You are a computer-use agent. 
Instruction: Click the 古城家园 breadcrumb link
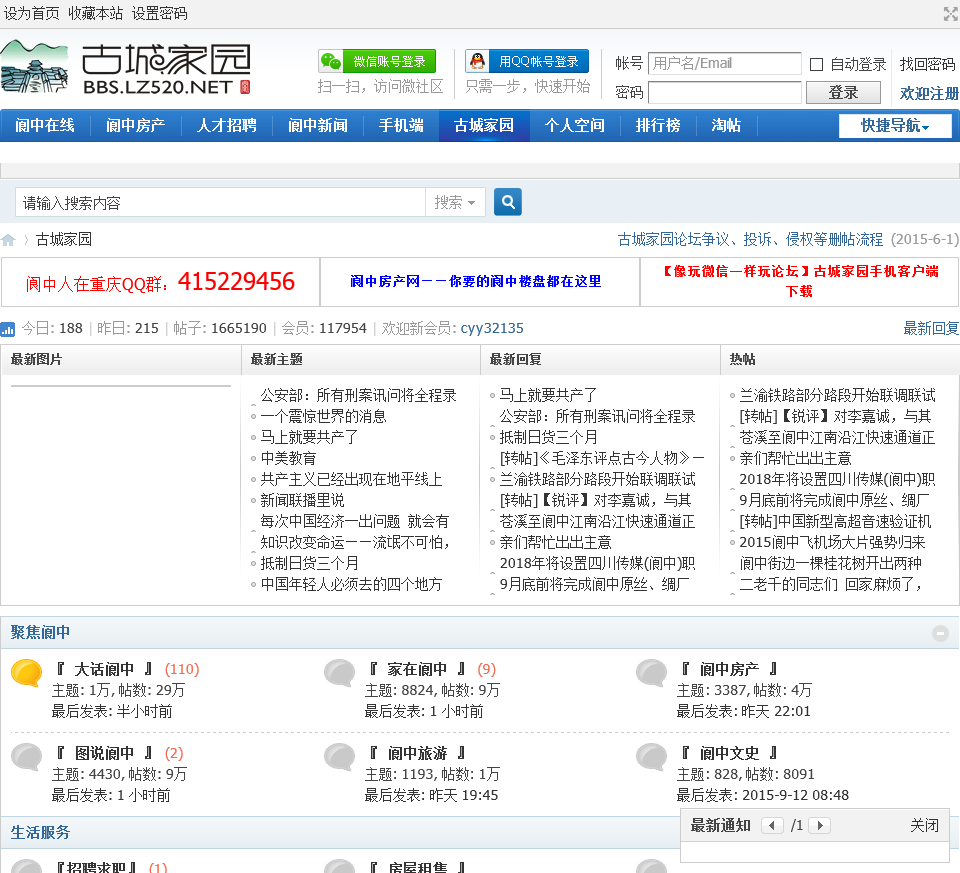64,239
